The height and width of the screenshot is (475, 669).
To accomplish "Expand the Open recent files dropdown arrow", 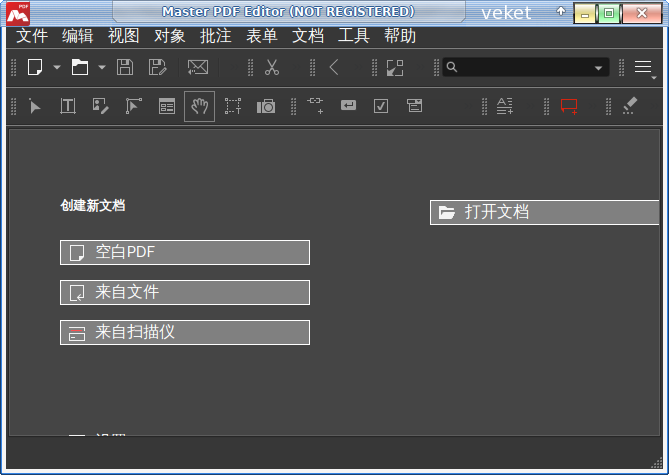I will click(102, 67).
